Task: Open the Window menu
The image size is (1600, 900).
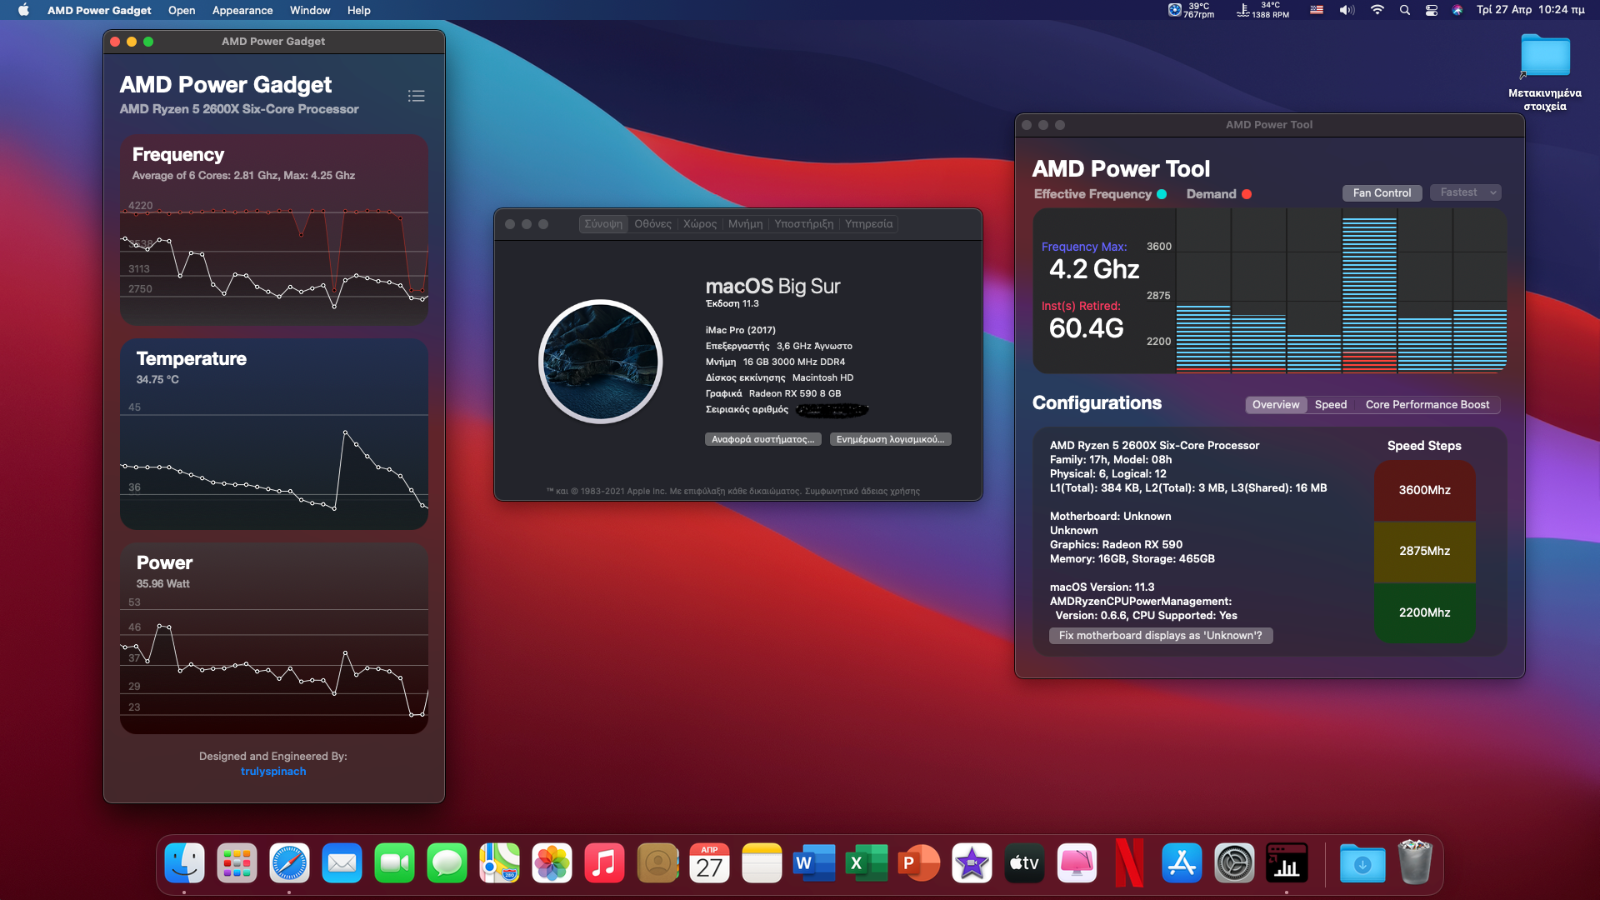Action: [310, 10]
